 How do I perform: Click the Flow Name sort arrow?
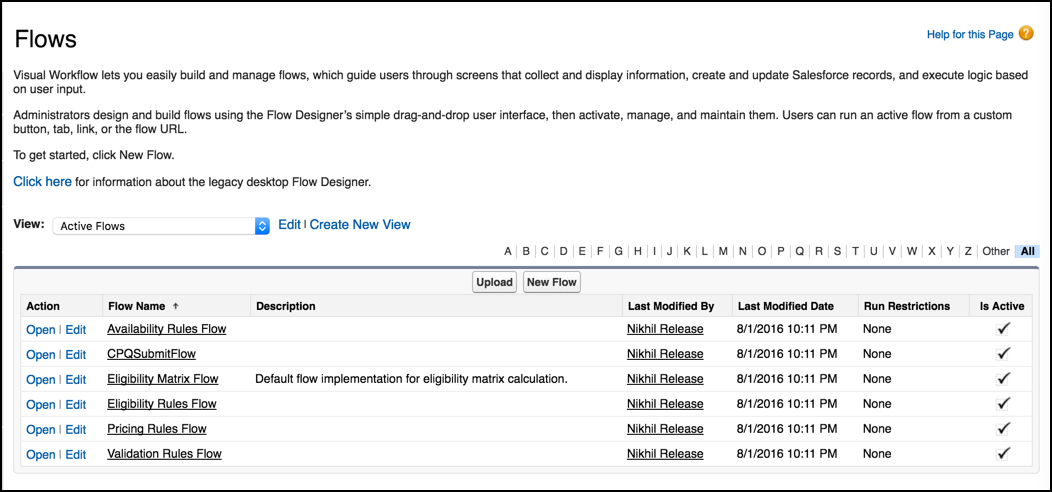(x=176, y=306)
